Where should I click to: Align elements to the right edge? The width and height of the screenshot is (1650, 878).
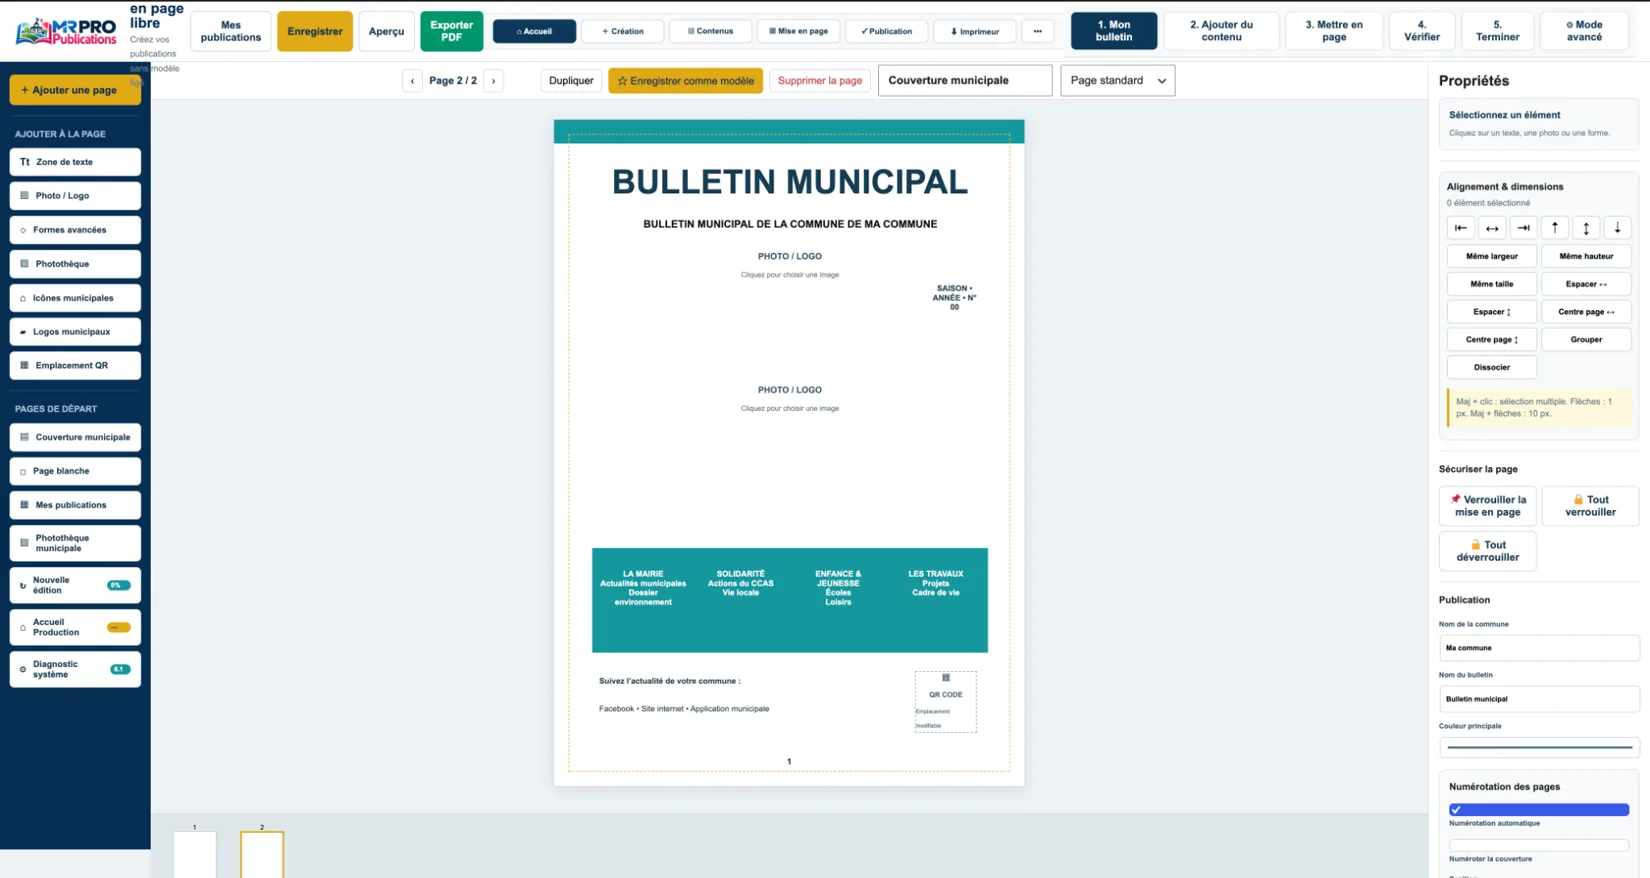click(1523, 228)
